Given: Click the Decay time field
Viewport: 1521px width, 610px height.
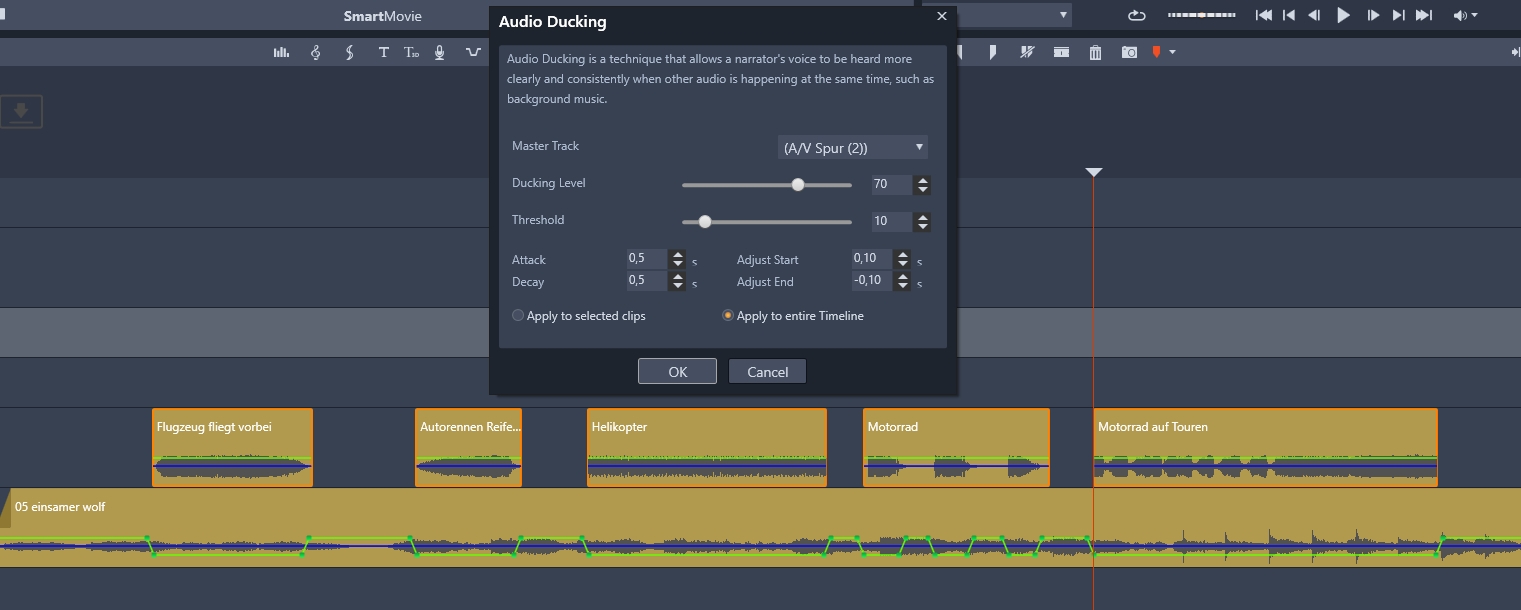Looking at the screenshot, I should click(x=646, y=280).
